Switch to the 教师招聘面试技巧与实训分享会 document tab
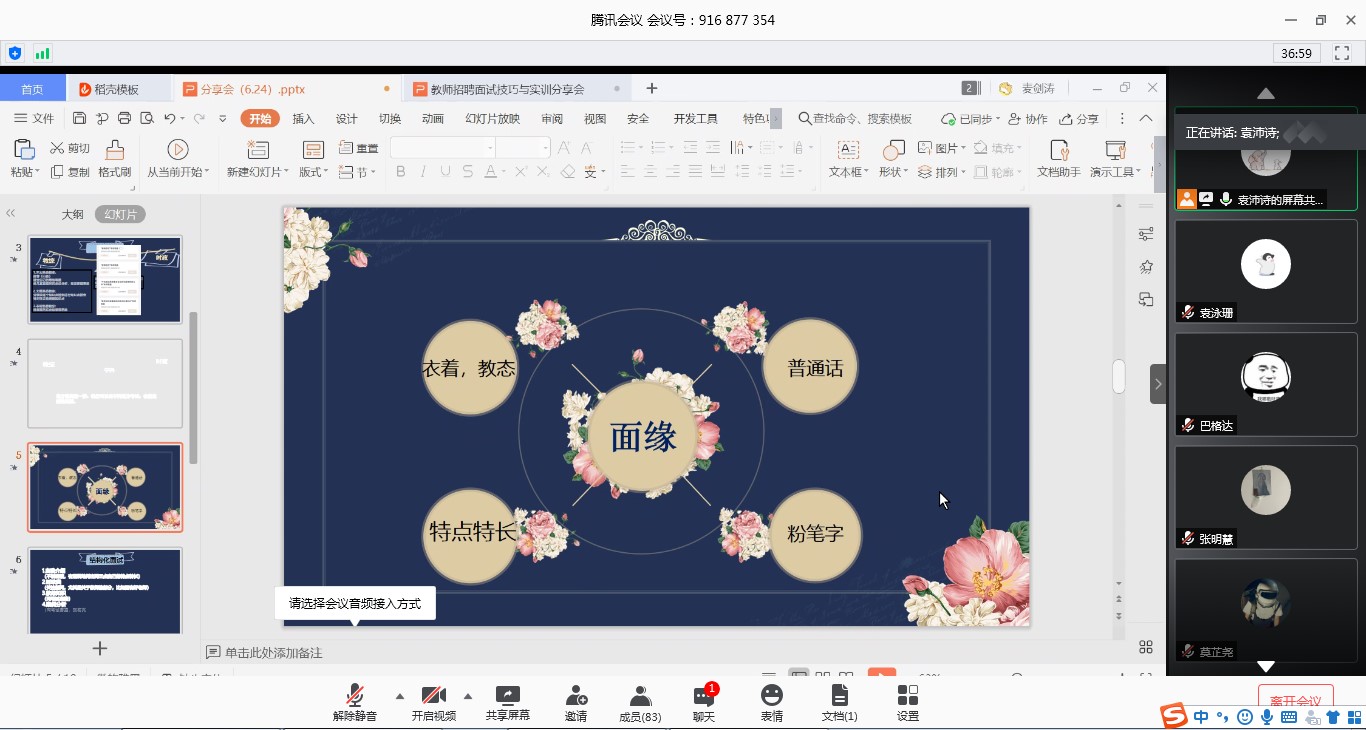 click(507, 89)
